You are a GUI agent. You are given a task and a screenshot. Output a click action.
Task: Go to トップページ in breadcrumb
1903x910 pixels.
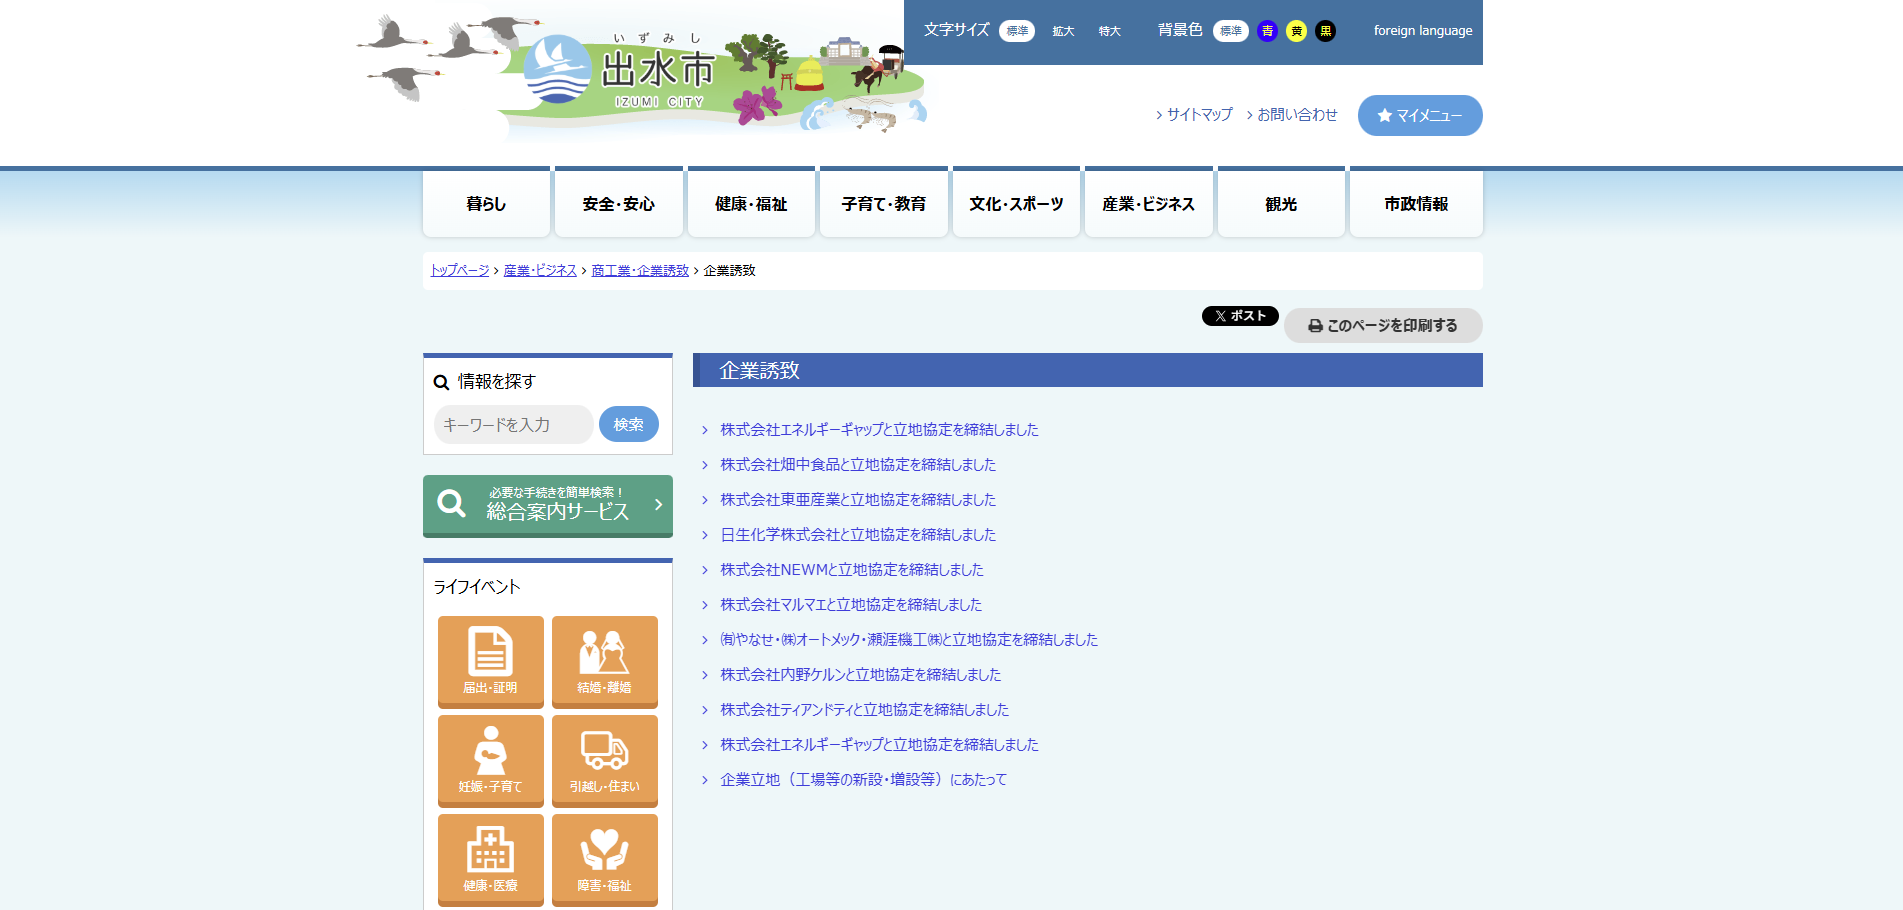(460, 270)
